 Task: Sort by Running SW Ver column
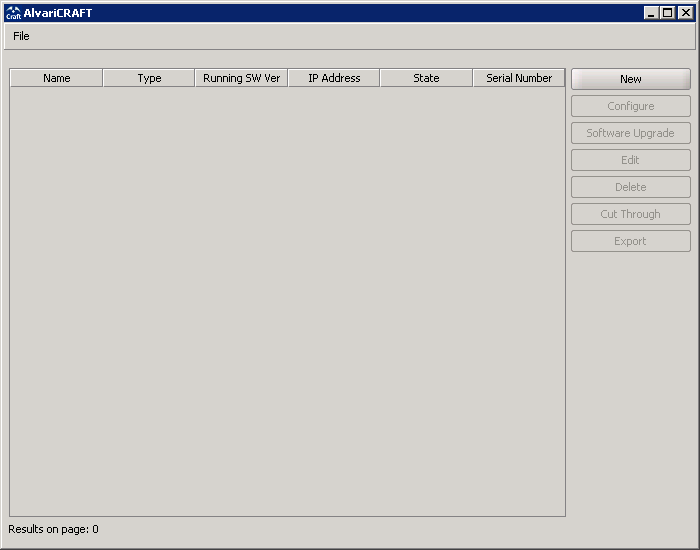(241, 78)
